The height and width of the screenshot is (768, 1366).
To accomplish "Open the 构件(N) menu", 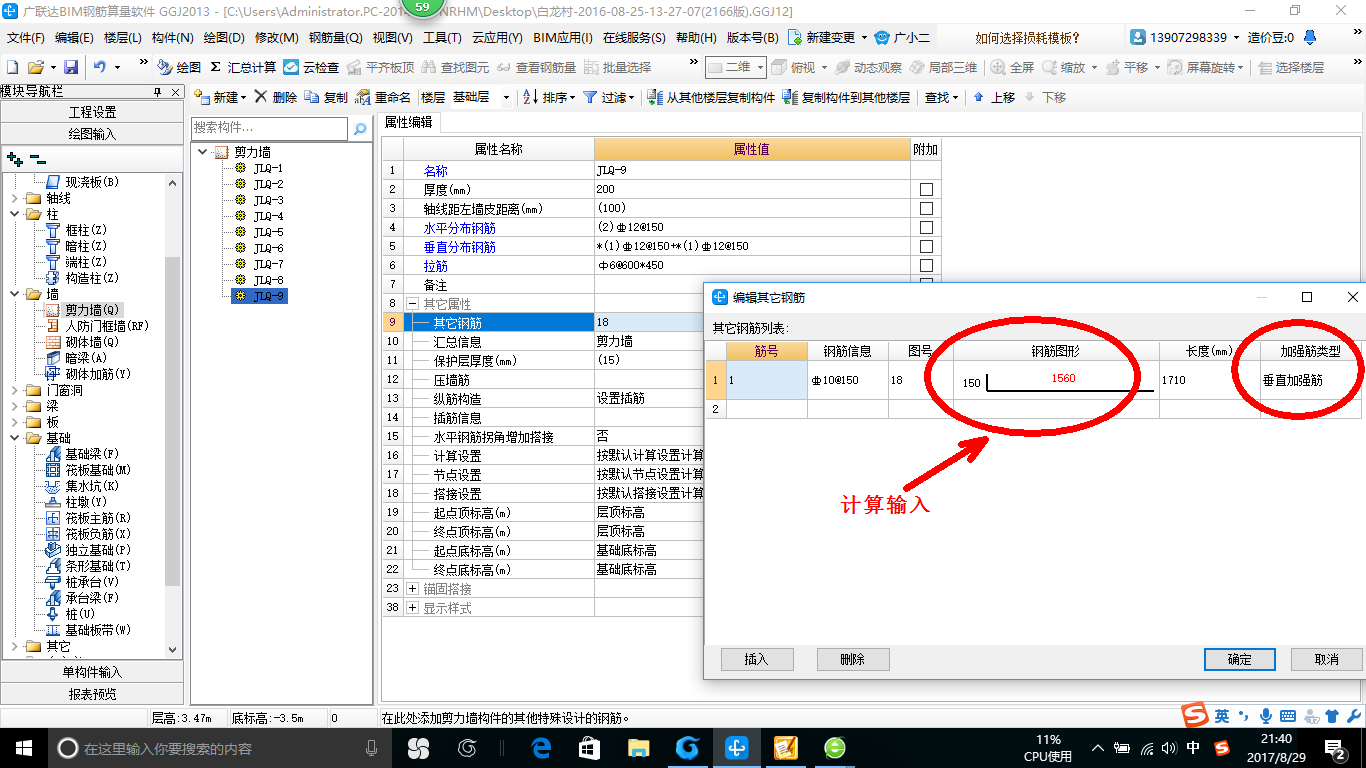I will [x=172, y=38].
